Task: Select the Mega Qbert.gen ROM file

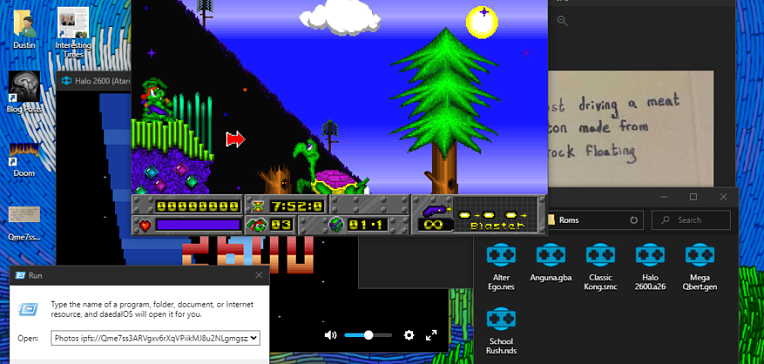Action: point(700,267)
